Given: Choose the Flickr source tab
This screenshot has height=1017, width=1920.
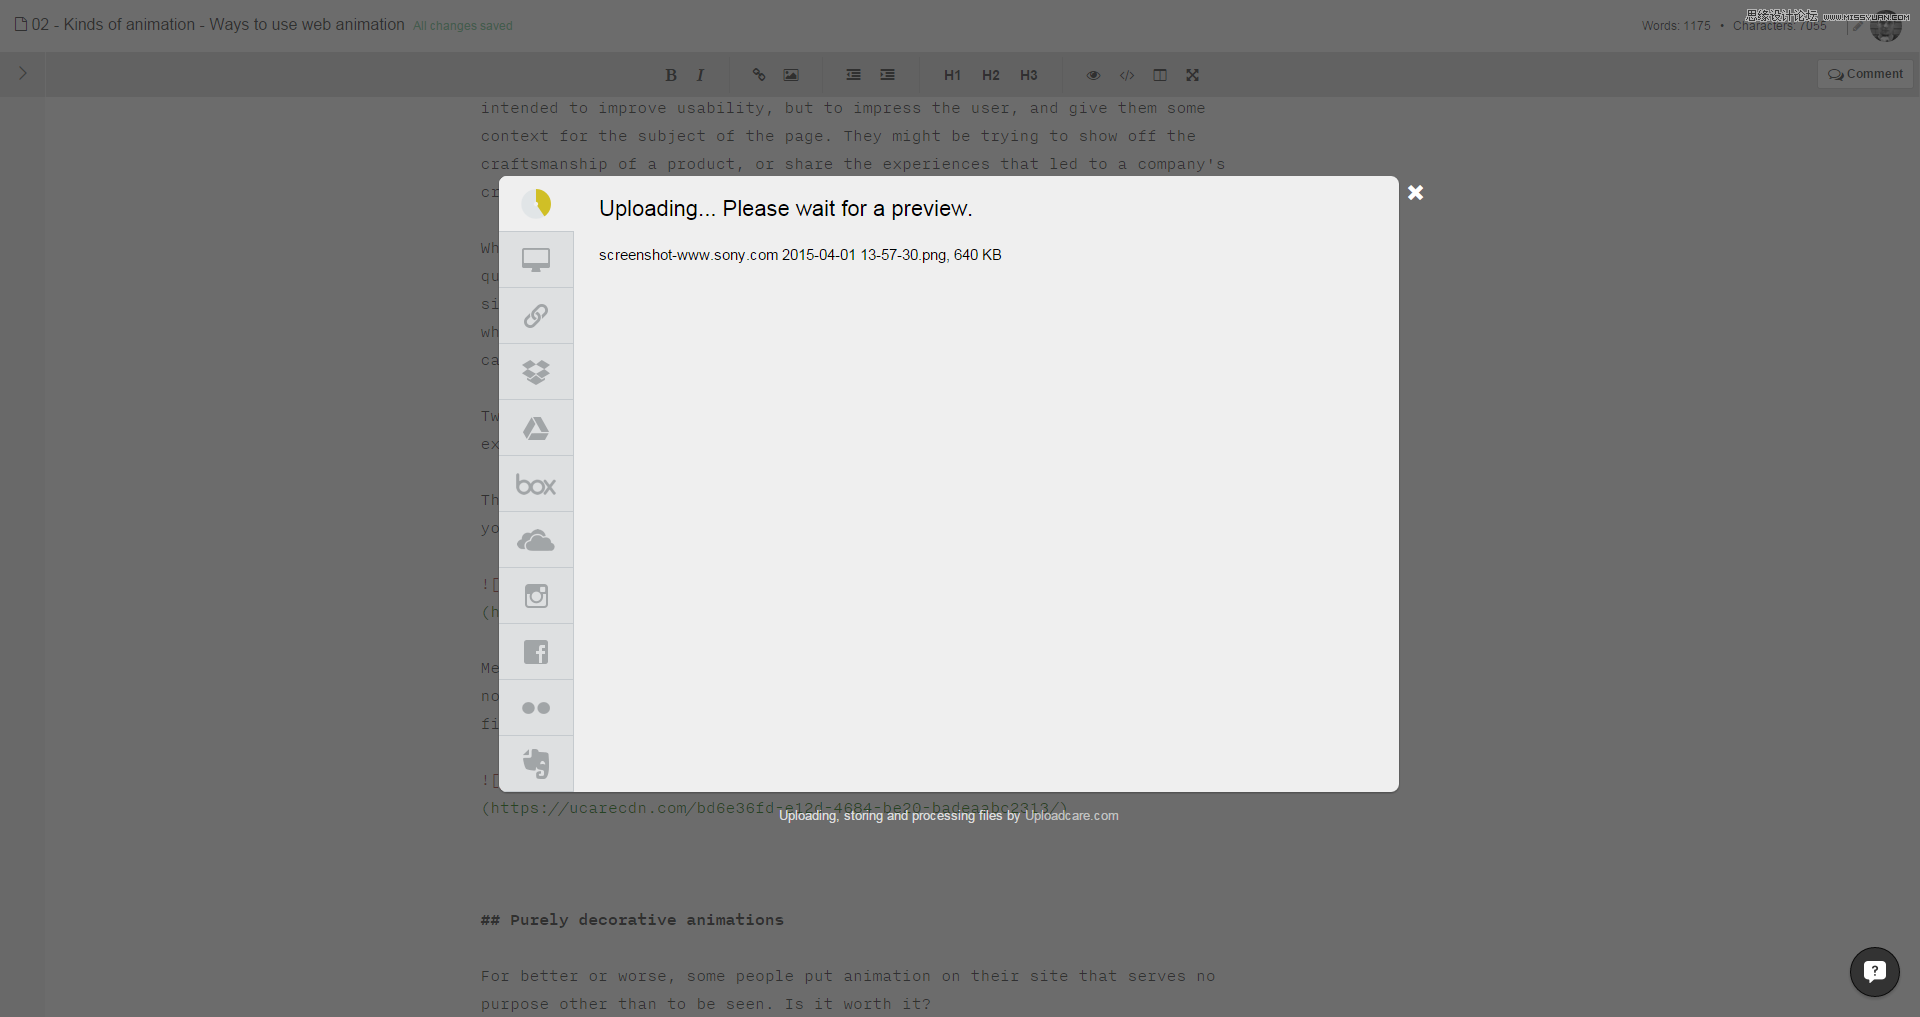Looking at the screenshot, I should pos(536,708).
